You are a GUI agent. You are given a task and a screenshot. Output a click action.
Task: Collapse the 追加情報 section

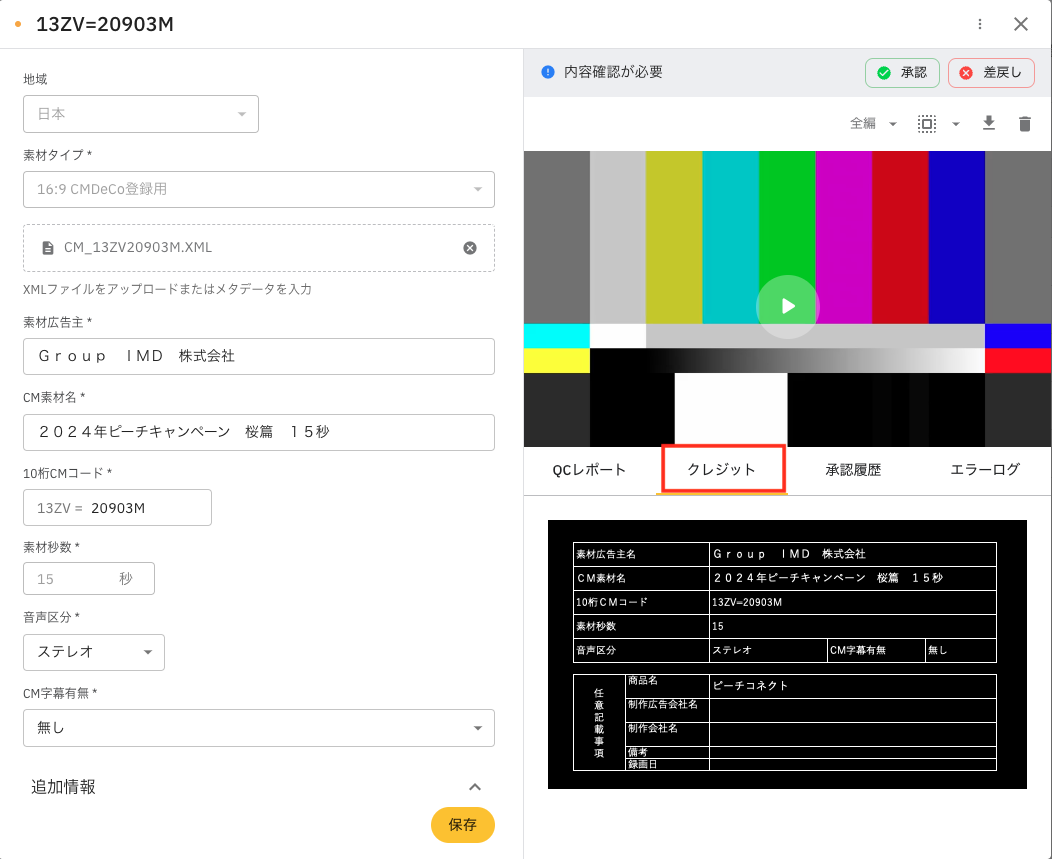(475, 787)
